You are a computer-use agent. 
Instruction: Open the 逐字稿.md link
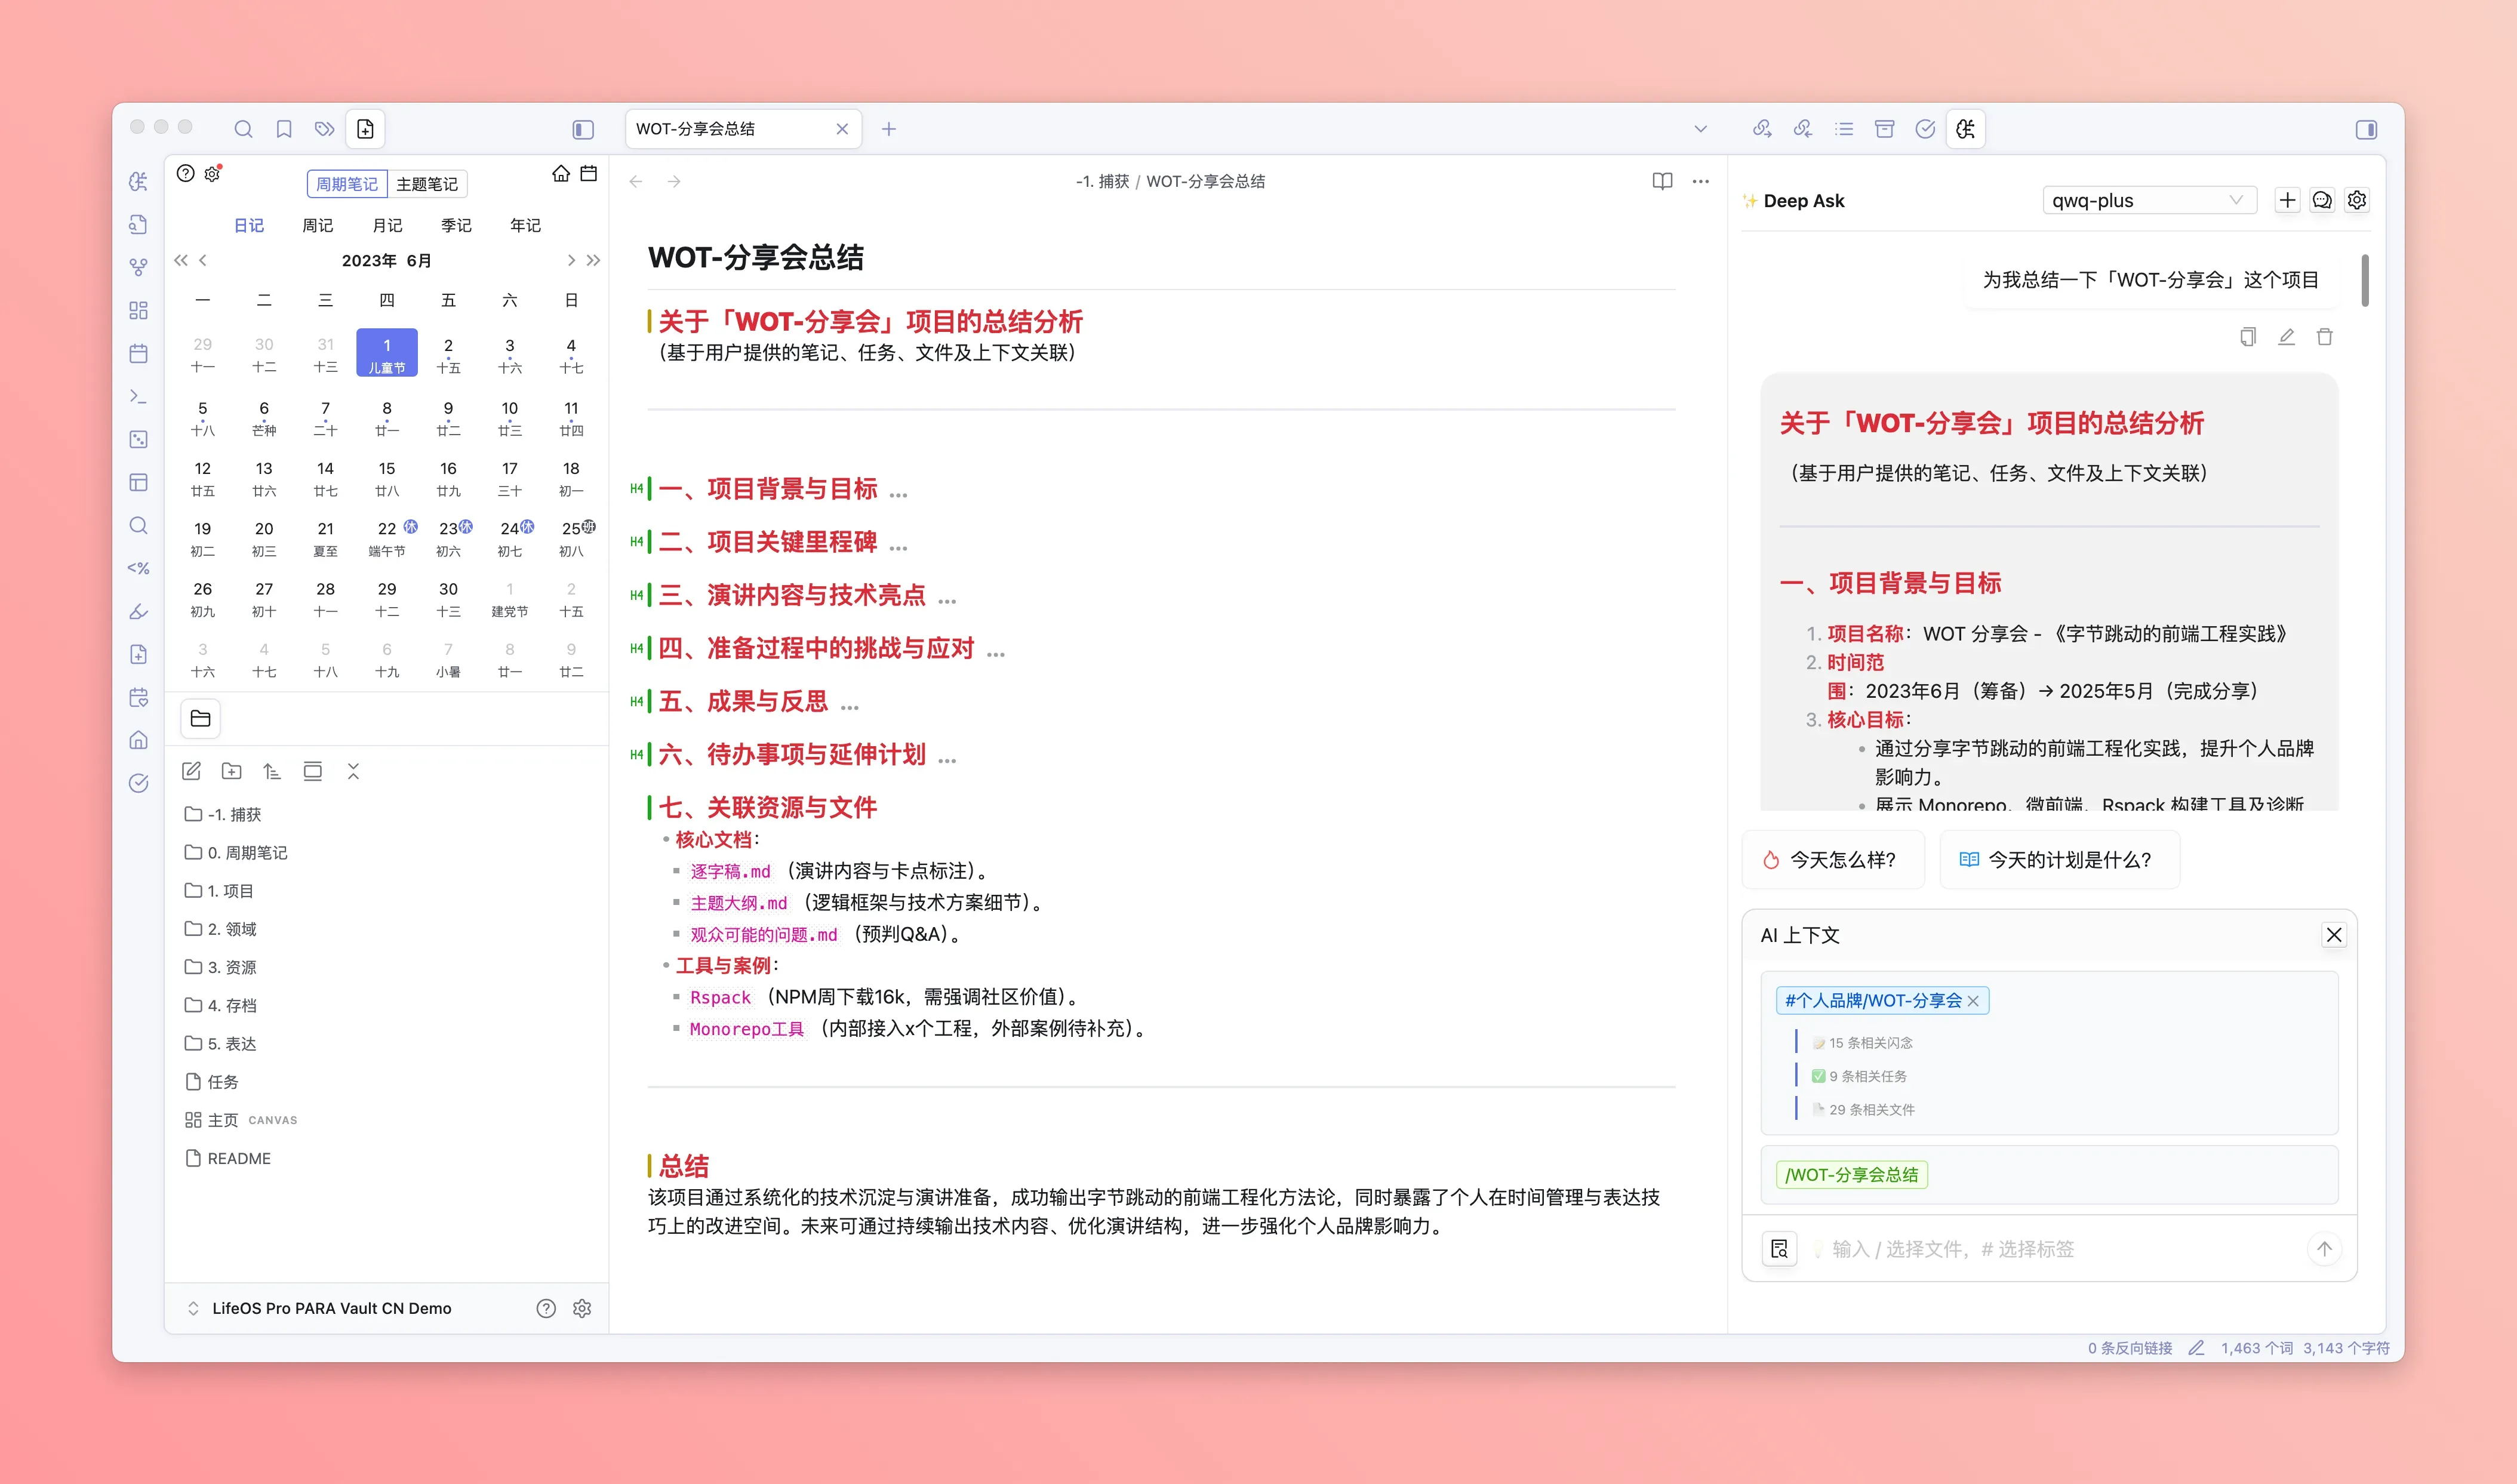click(730, 871)
